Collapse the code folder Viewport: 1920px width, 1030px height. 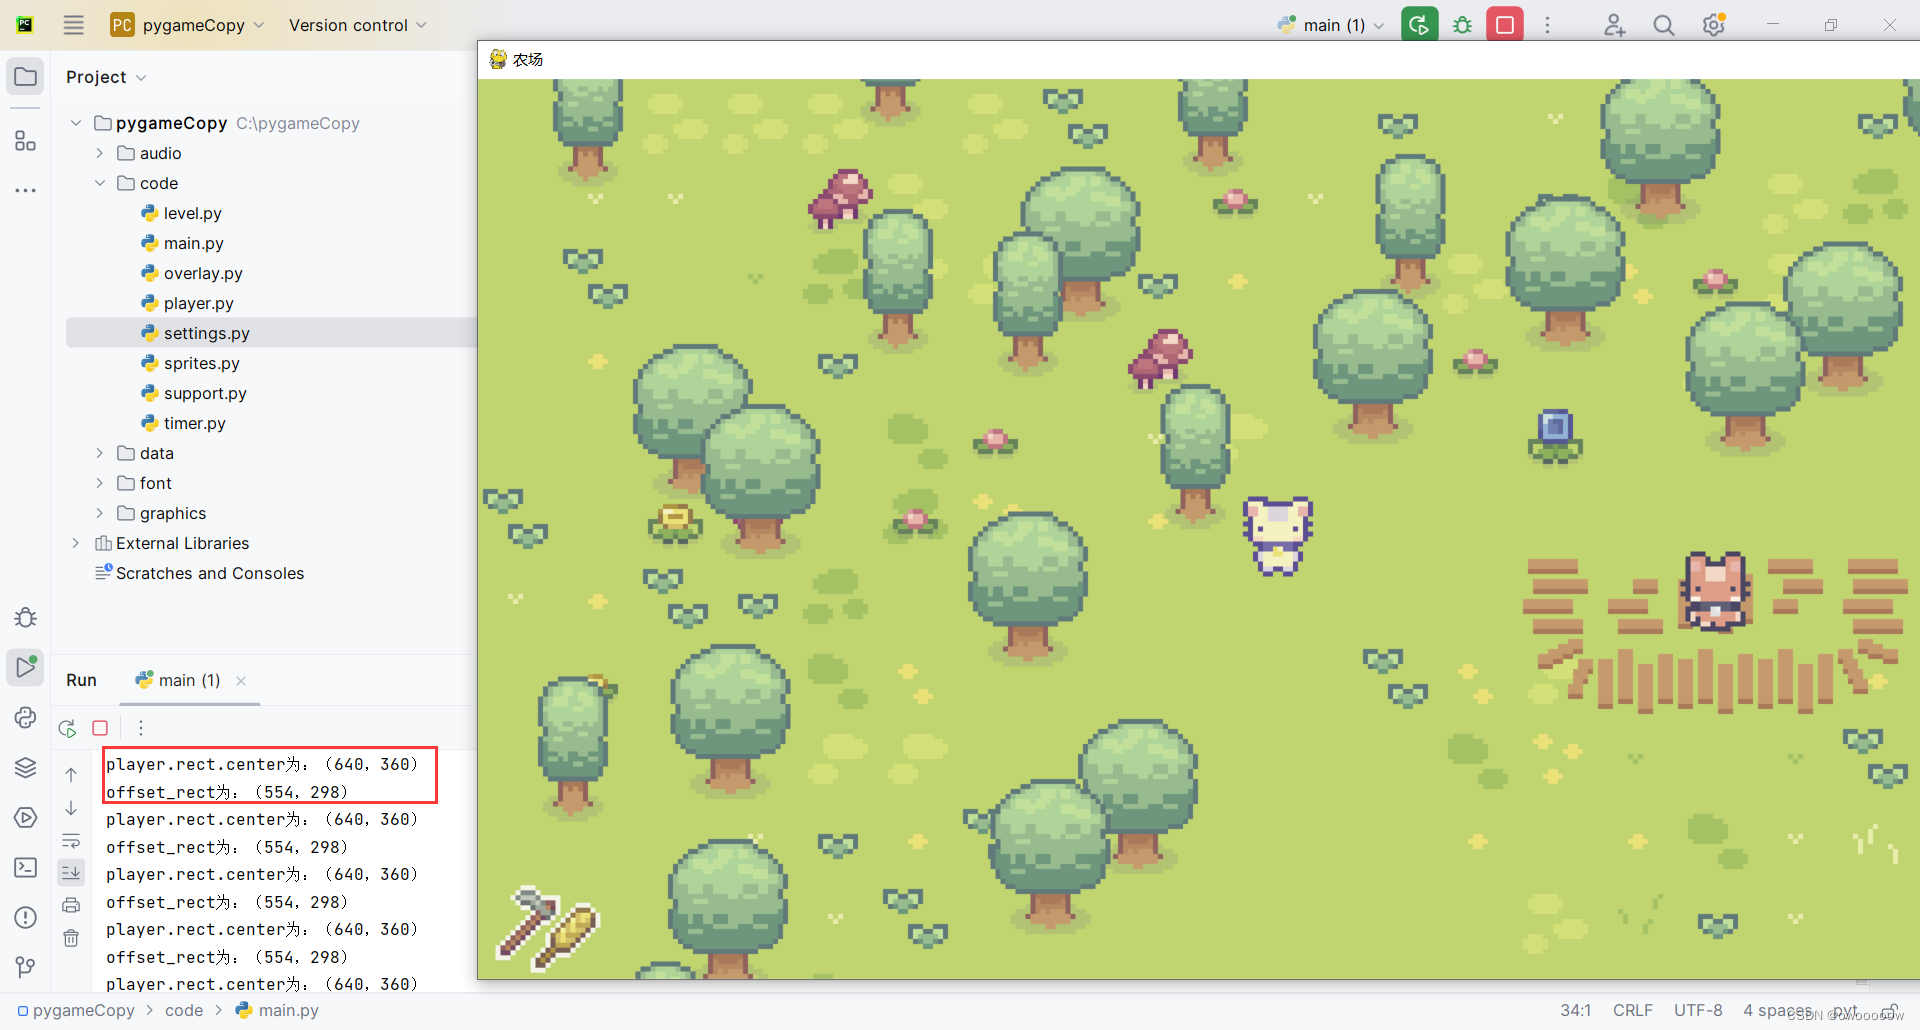(x=100, y=183)
